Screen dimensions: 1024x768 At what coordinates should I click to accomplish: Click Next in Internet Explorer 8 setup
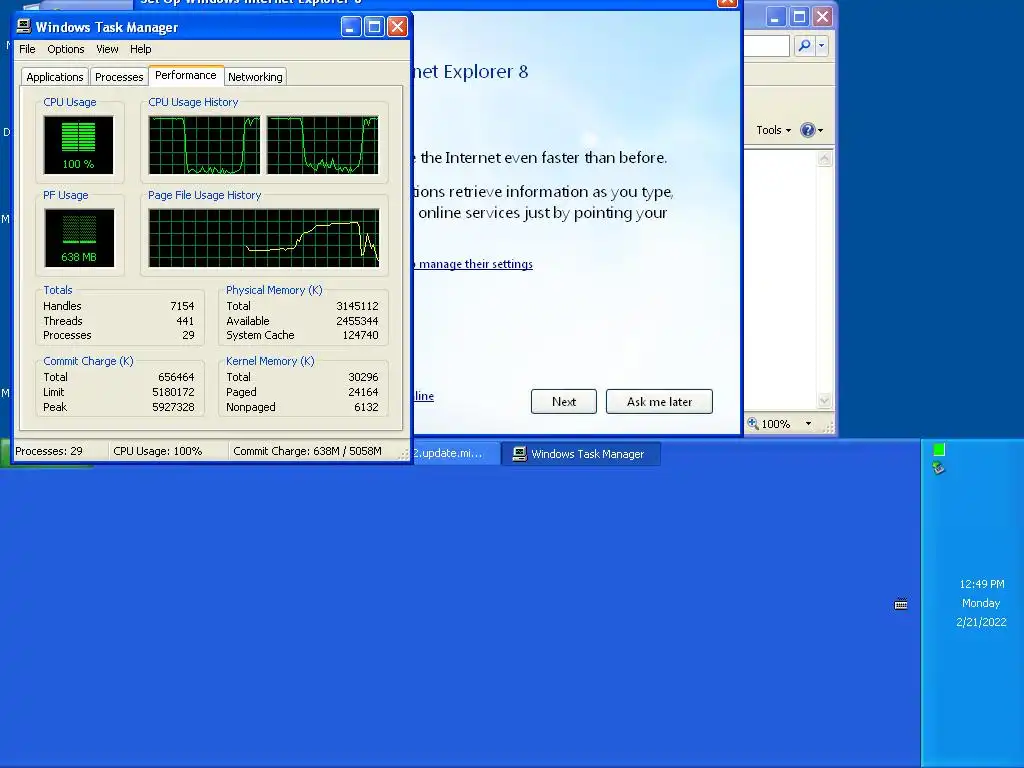click(564, 402)
